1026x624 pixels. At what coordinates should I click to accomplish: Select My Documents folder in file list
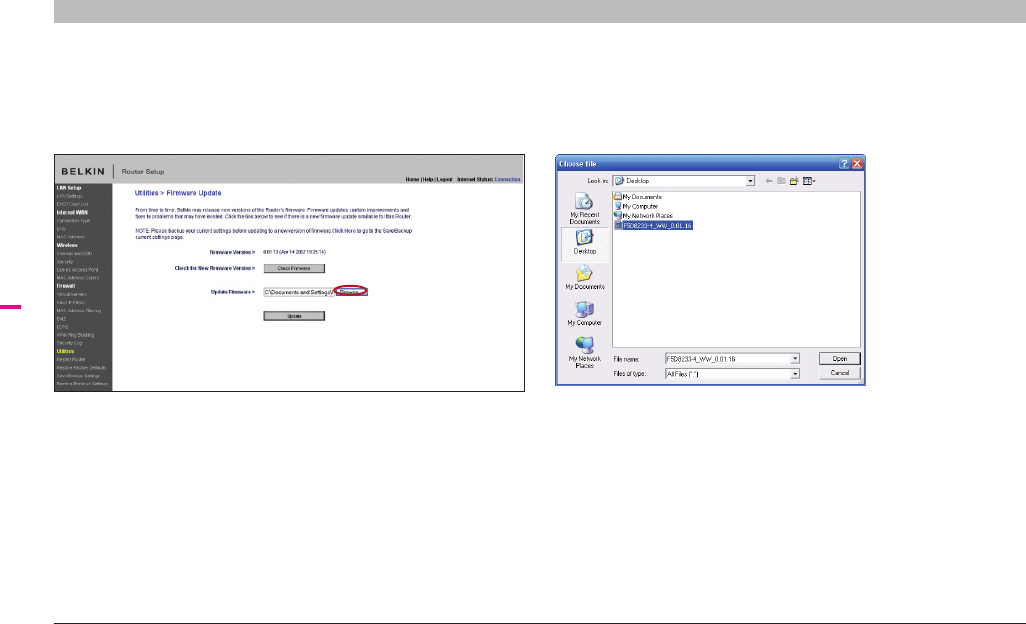(x=638, y=196)
